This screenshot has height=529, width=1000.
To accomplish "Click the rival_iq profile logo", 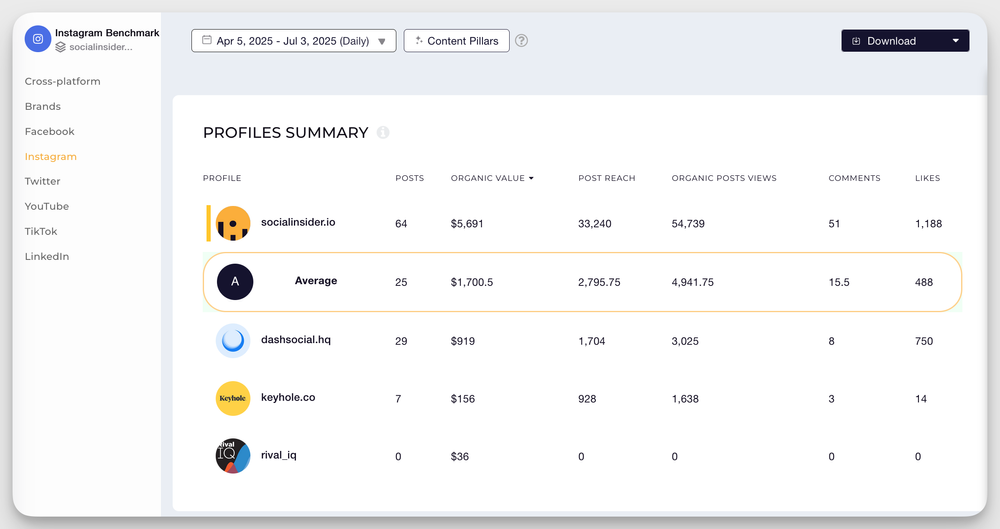I will [233, 456].
